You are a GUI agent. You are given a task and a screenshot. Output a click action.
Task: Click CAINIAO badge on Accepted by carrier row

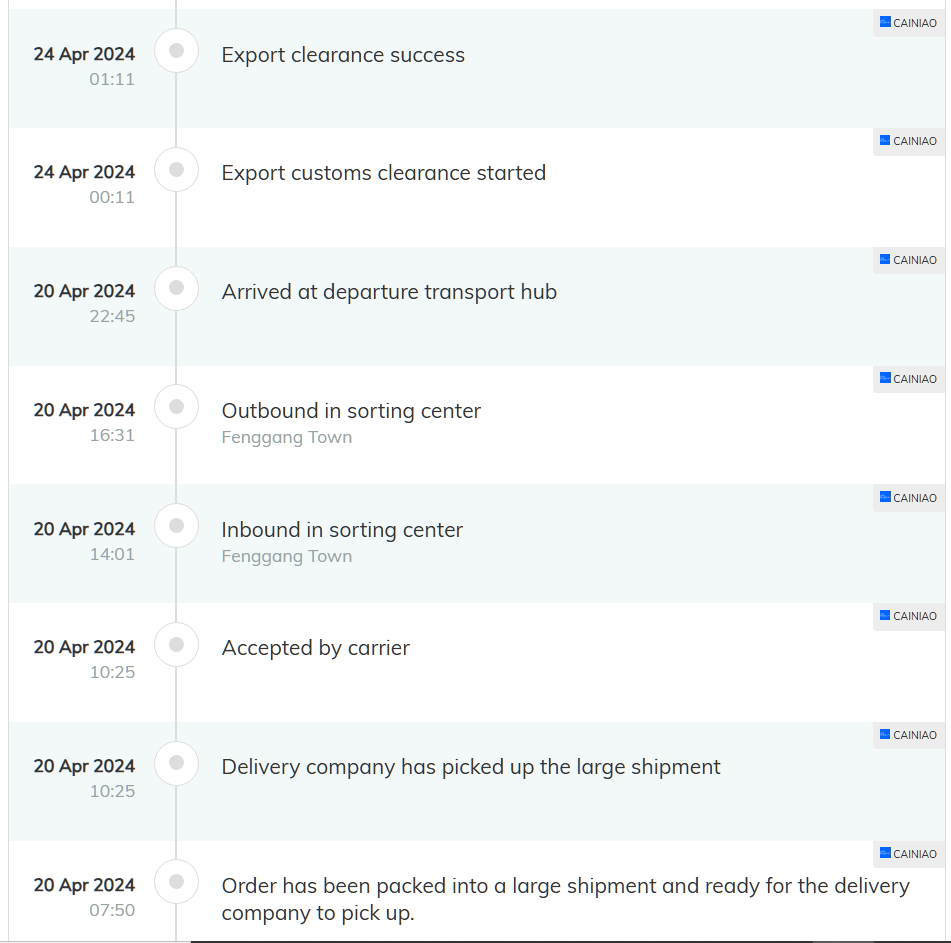click(909, 616)
